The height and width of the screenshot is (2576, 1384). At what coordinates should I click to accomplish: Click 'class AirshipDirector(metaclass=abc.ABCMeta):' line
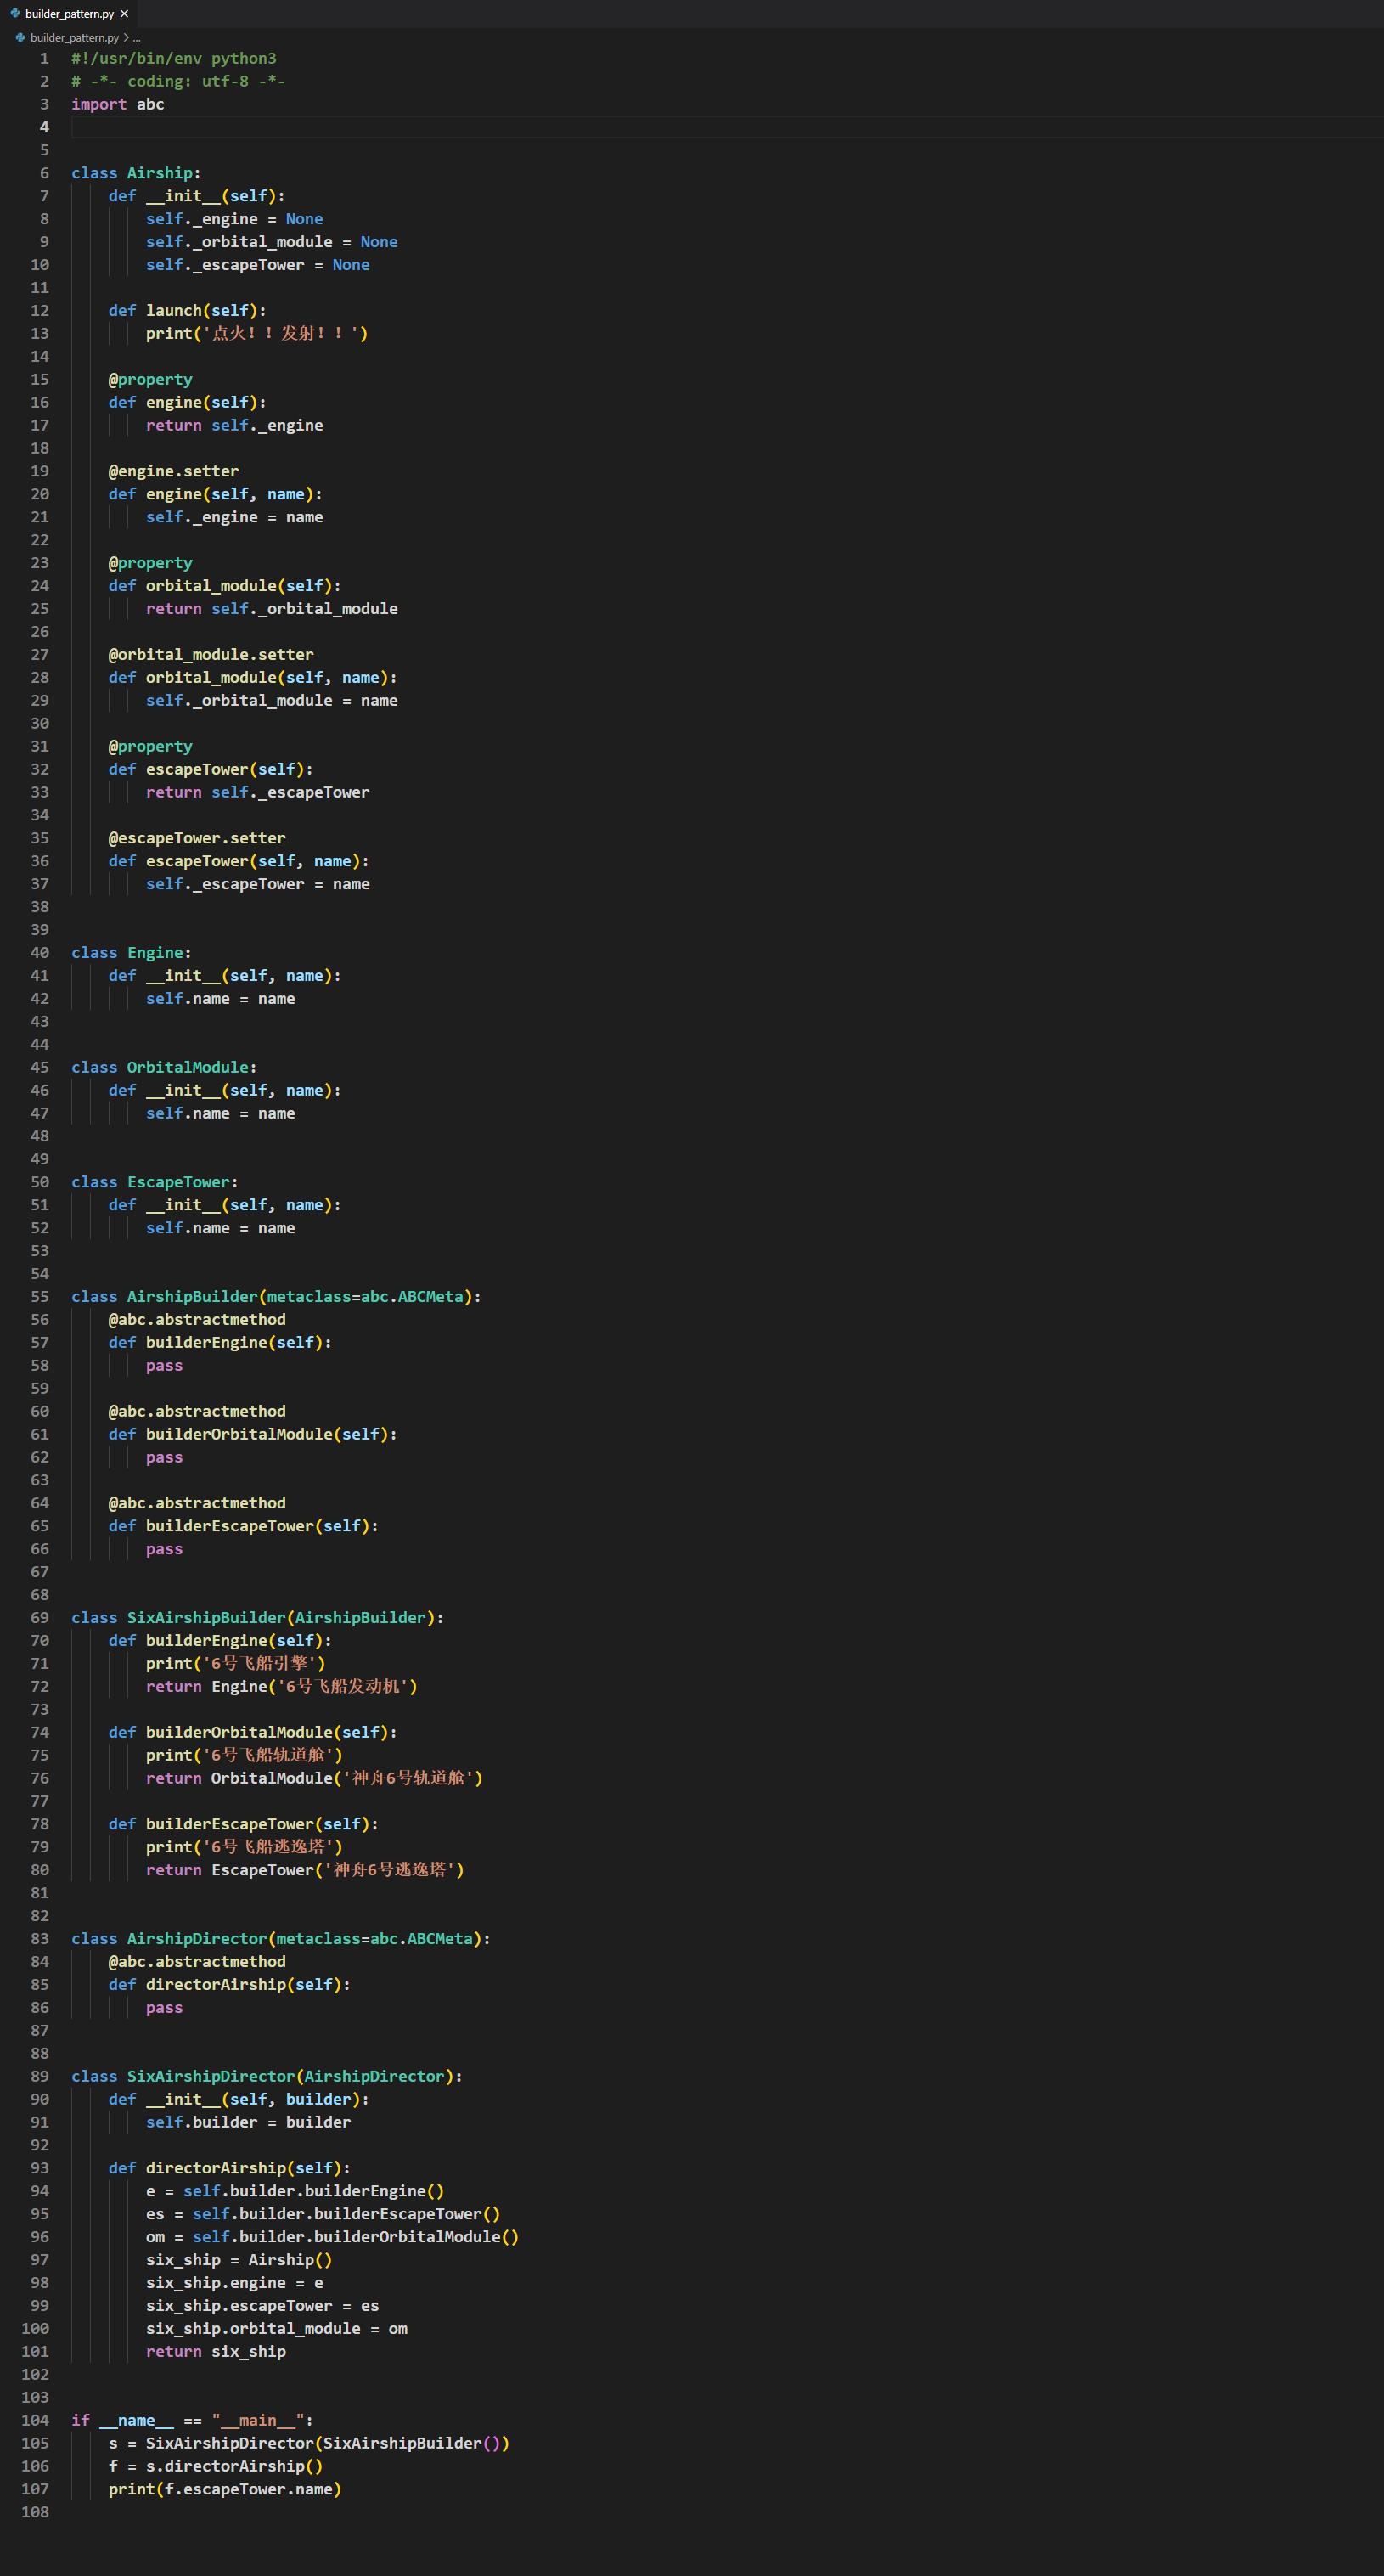281,1939
